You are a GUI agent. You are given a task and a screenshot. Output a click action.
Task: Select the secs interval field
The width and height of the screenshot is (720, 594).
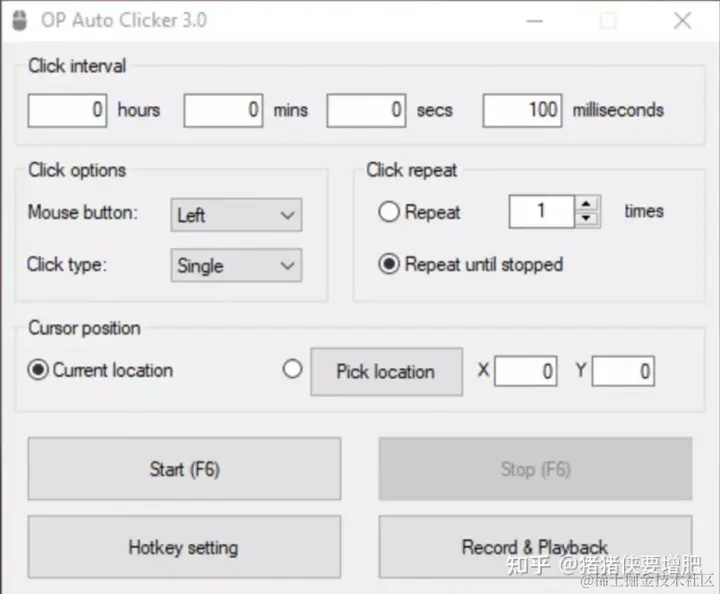tap(366, 111)
